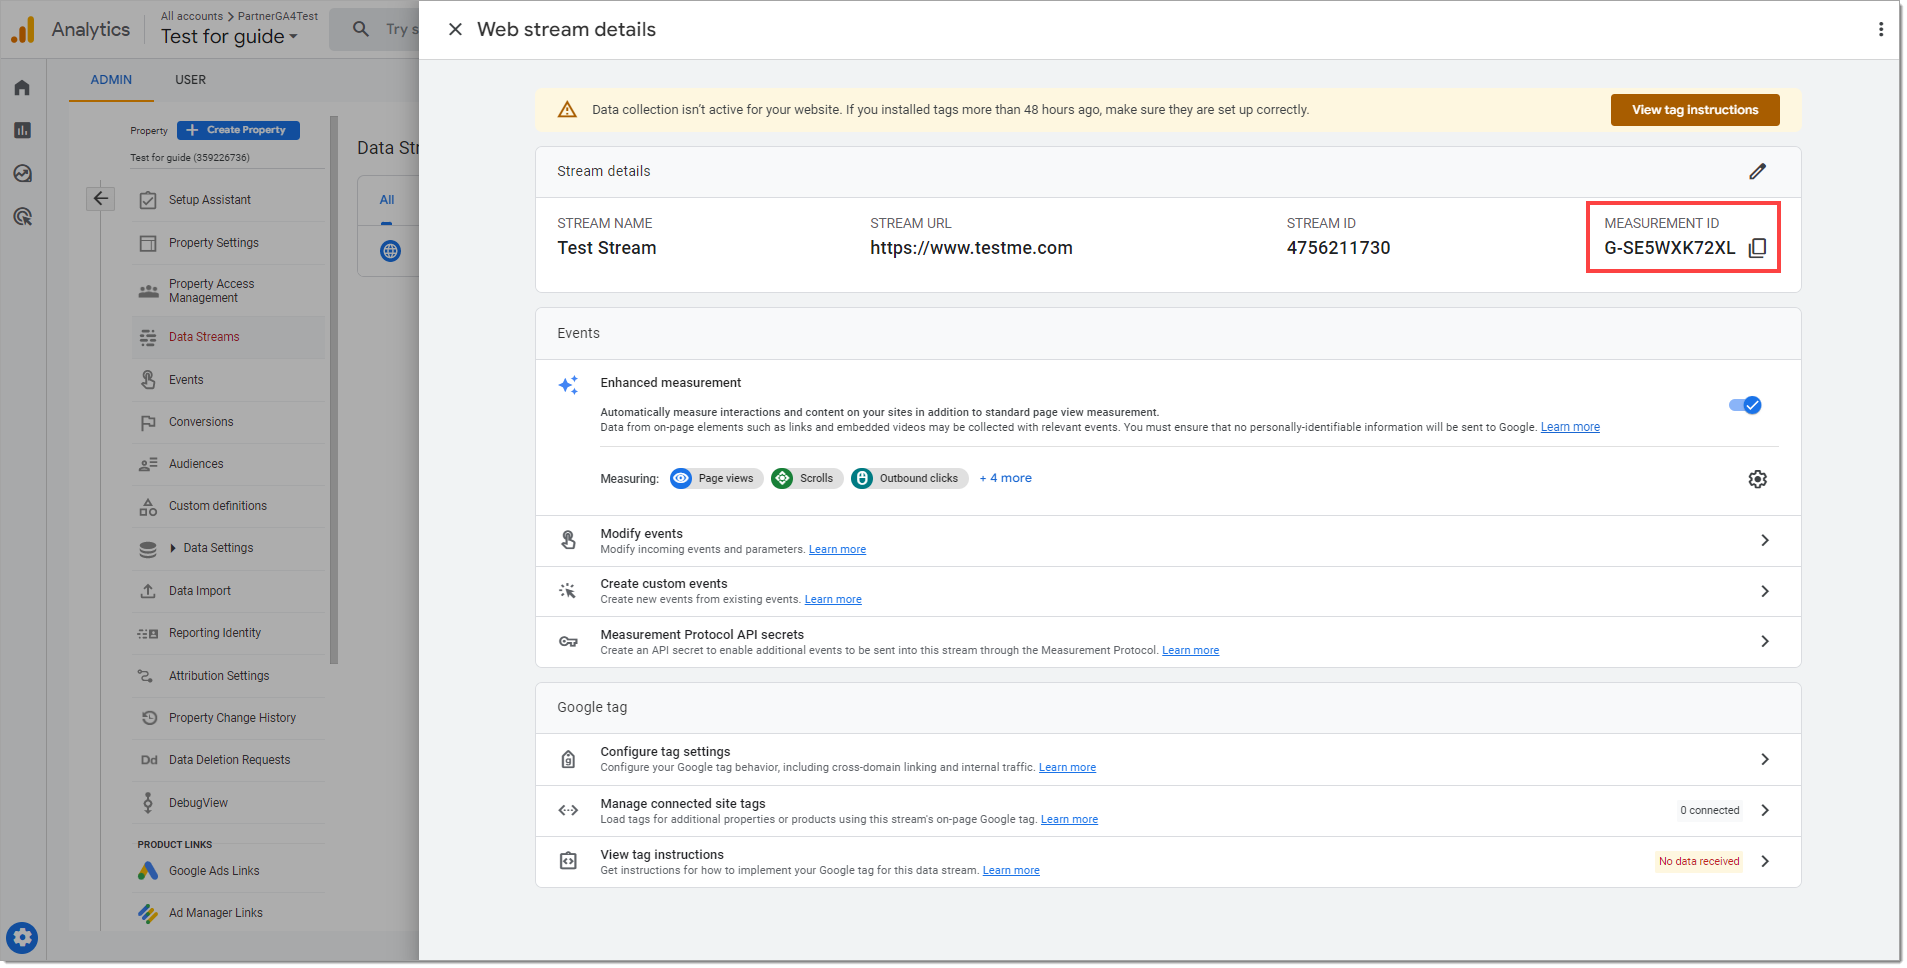Viewport: 1907px width, 968px height.
Task: Expand Measurement Protocol API secrets row
Action: [1764, 642]
